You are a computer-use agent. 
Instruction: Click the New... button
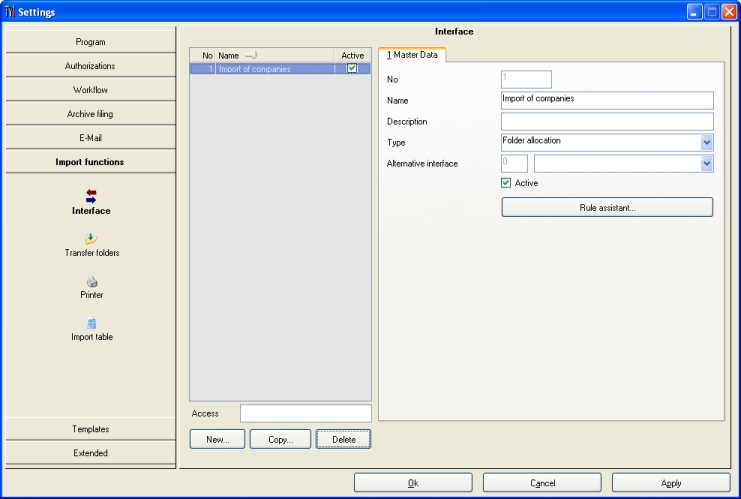(217, 439)
